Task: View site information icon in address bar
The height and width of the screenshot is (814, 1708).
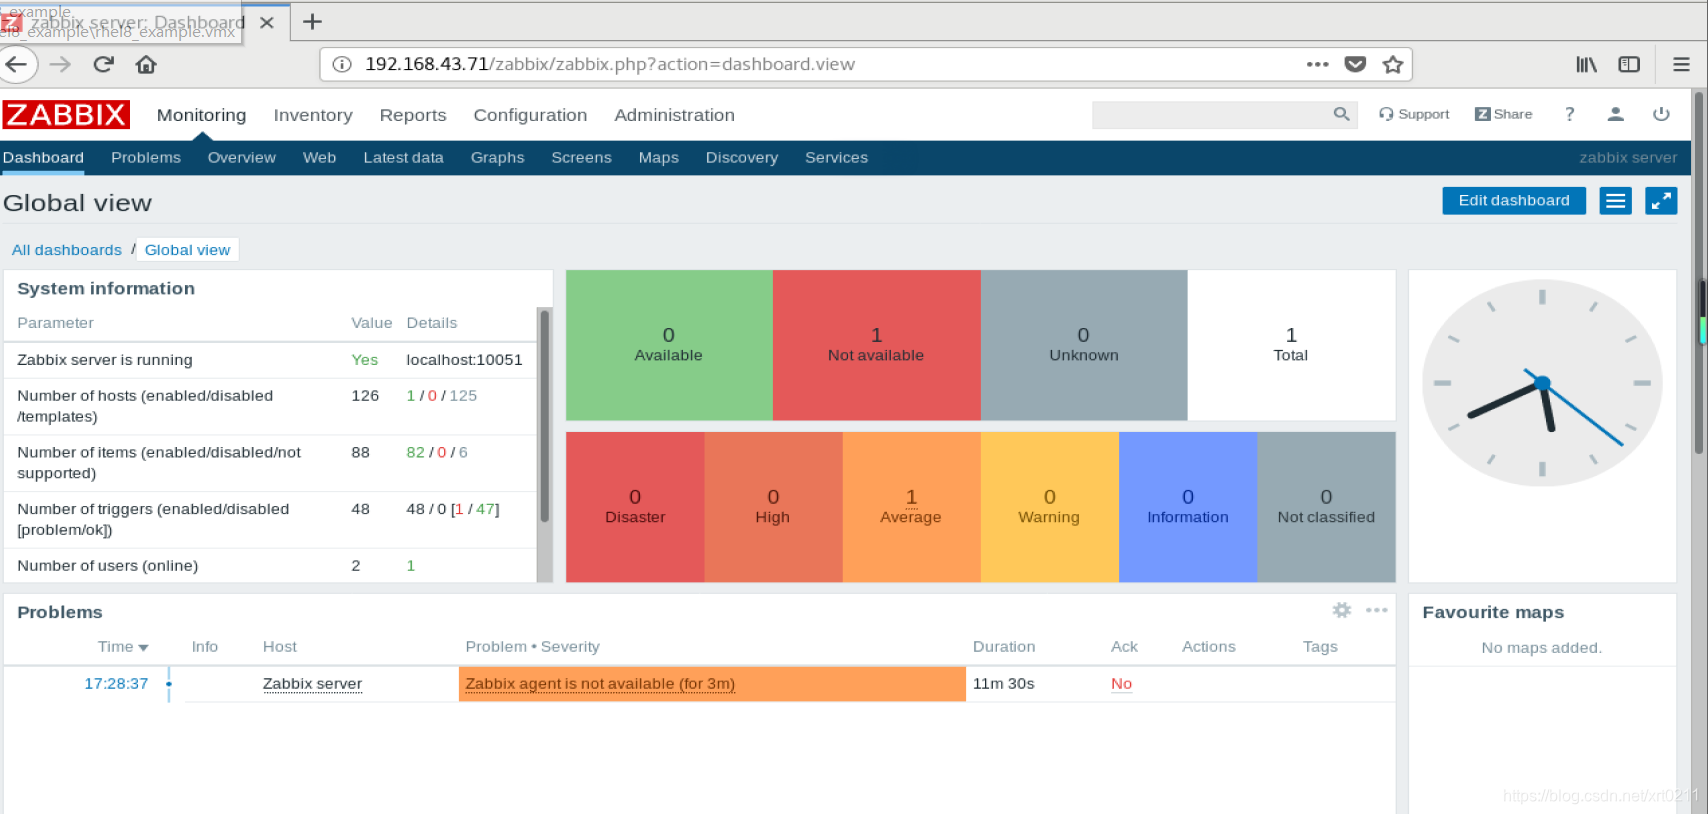Action: (x=342, y=64)
